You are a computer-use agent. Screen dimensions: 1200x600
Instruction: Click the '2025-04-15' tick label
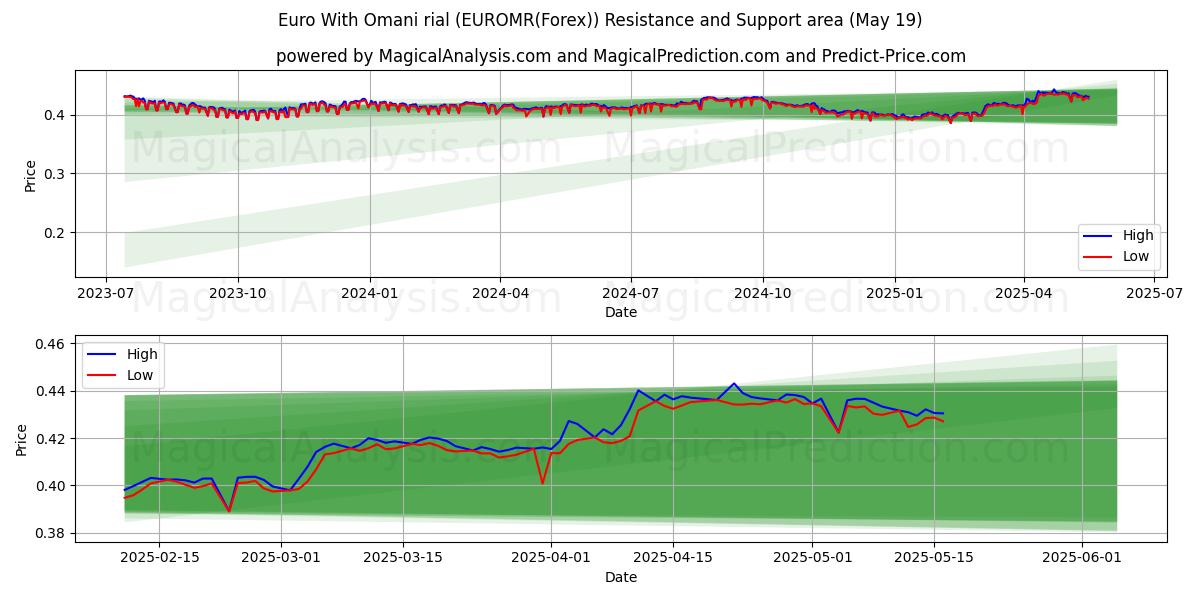[x=673, y=558]
